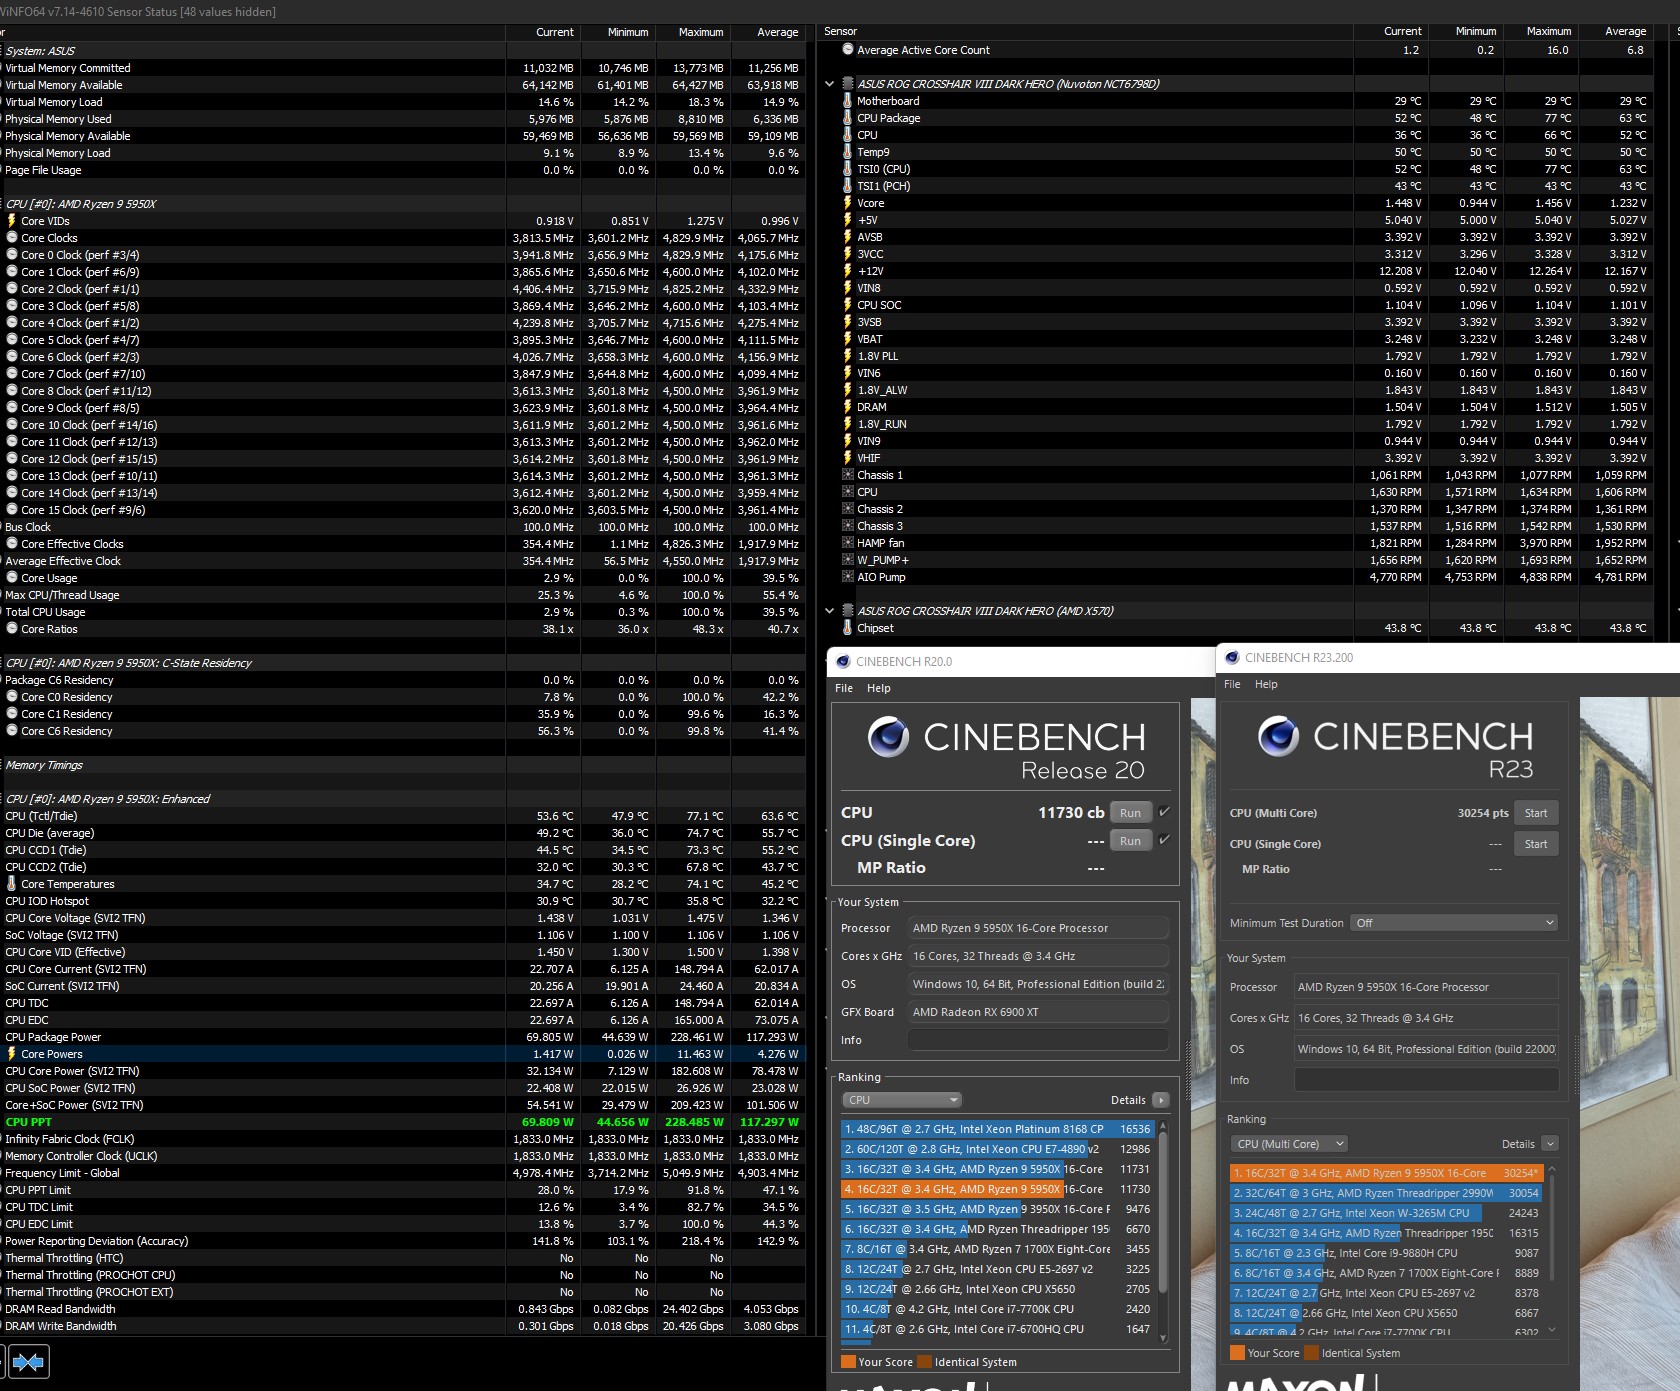The width and height of the screenshot is (1680, 1391).
Task: Open the CPU (Multi Core) ranking dropdown in R23
Action: click(1289, 1144)
